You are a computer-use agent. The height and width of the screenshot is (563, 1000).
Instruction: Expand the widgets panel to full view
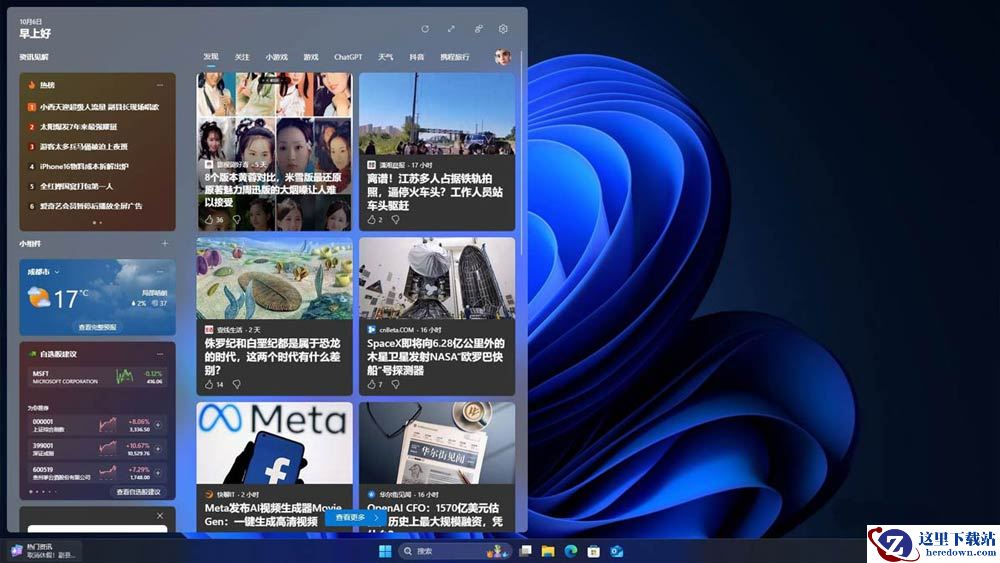click(451, 29)
